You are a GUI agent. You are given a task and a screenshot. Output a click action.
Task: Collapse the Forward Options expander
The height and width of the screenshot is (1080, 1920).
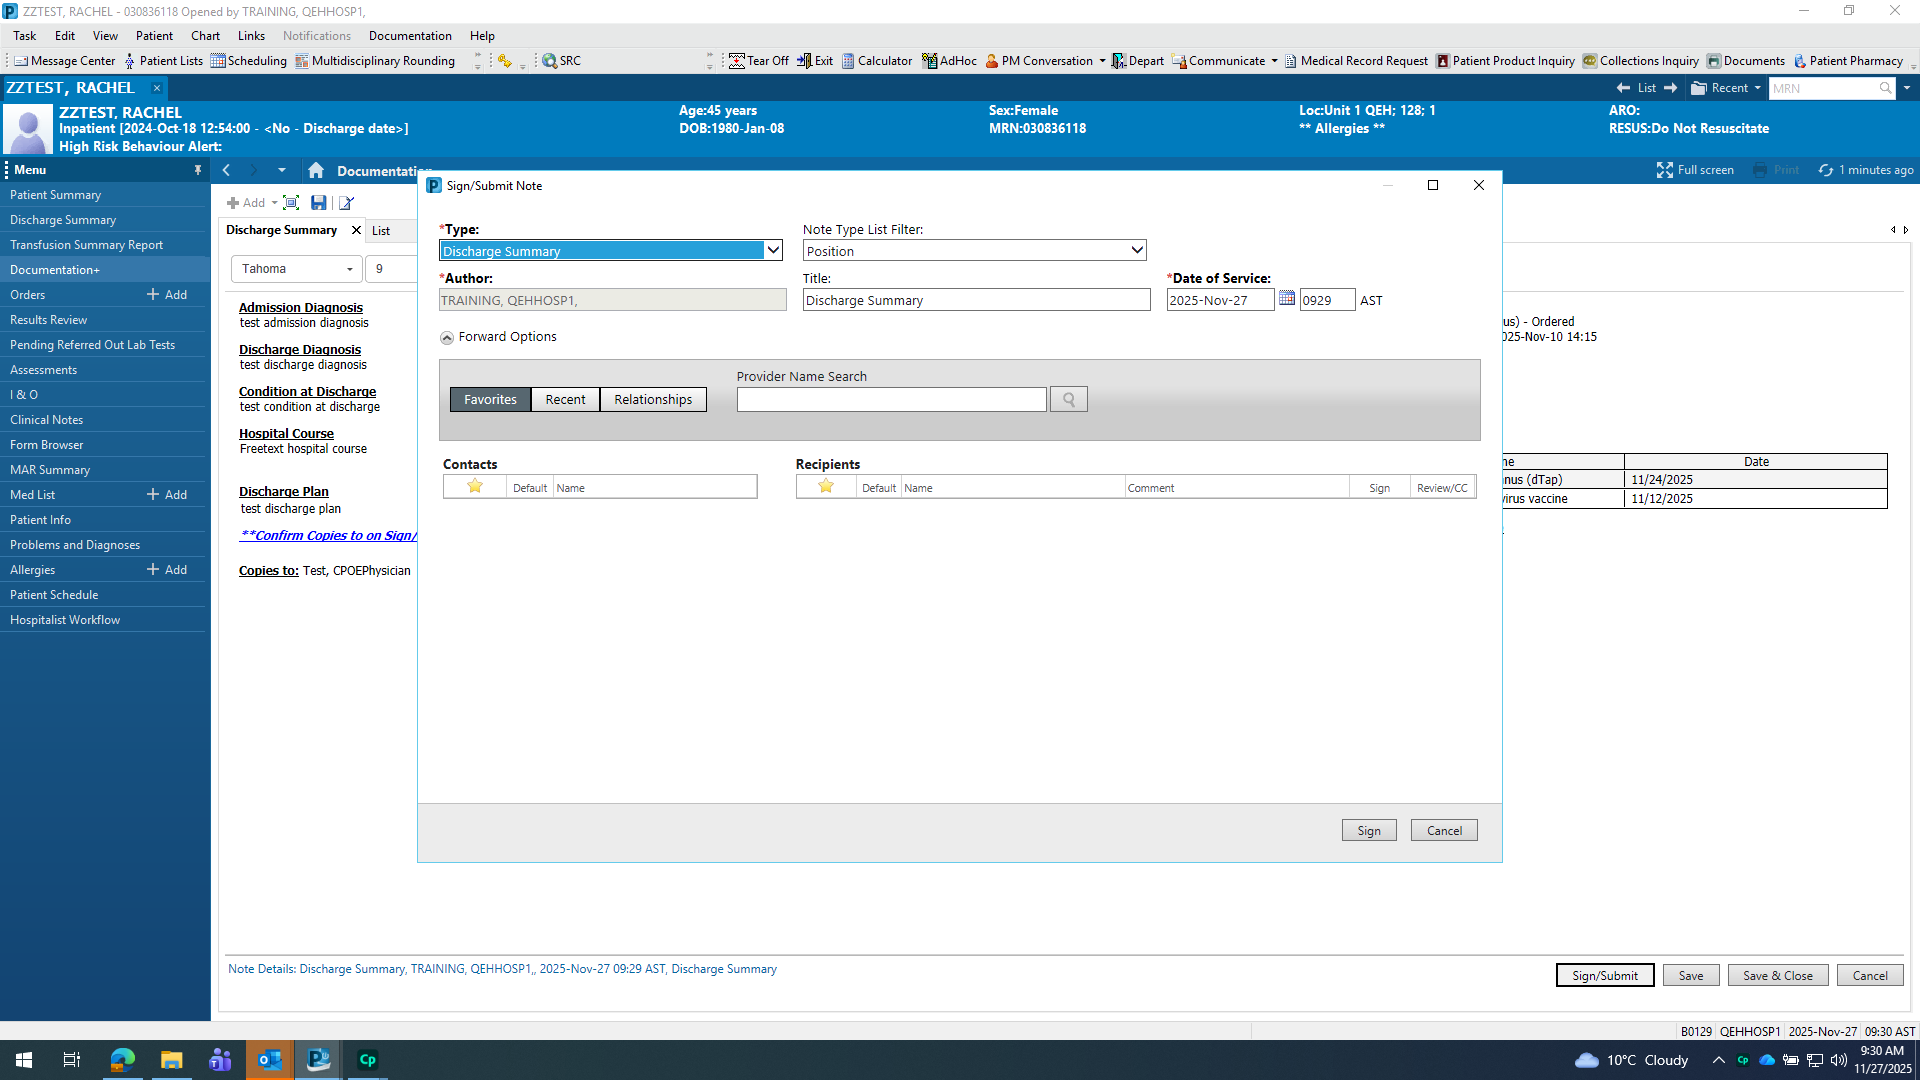[x=447, y=338]
